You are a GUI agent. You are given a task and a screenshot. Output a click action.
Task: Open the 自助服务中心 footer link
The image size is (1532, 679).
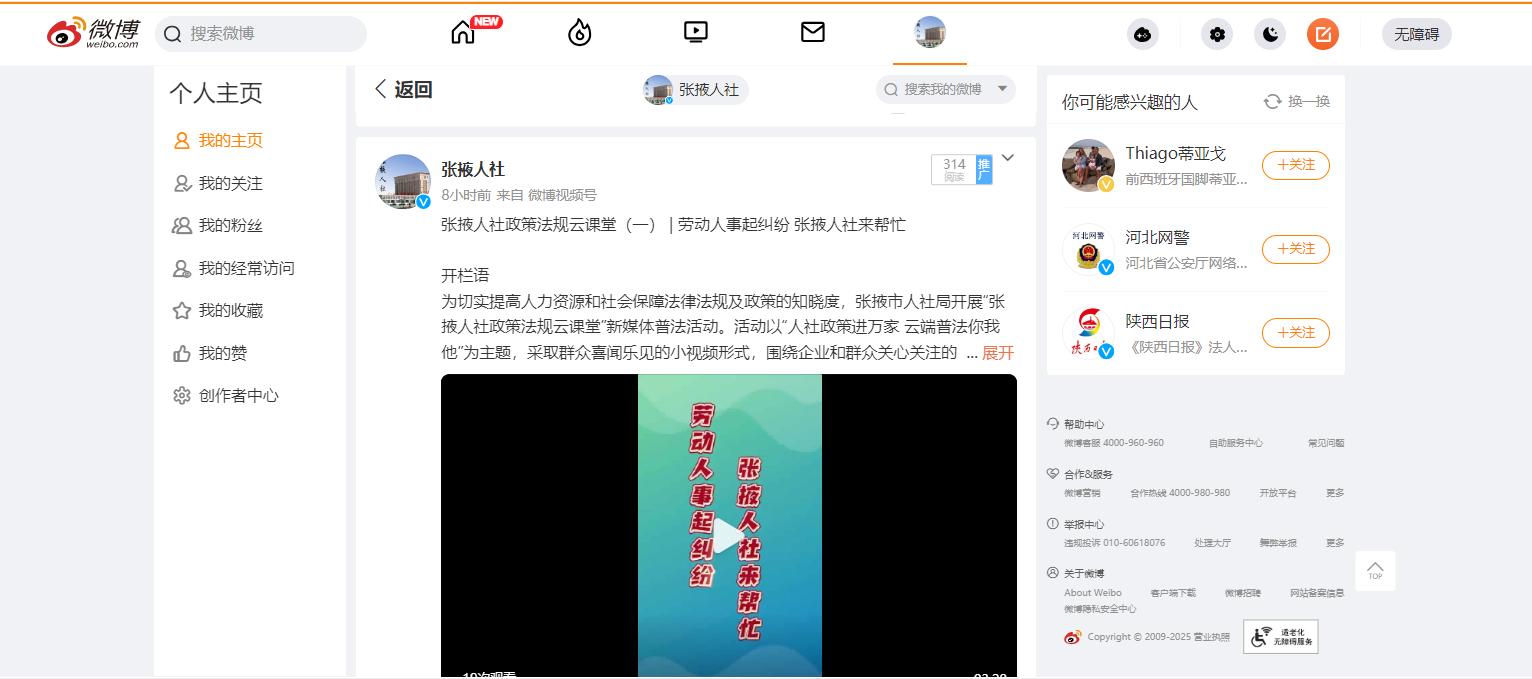[1235, 443]
